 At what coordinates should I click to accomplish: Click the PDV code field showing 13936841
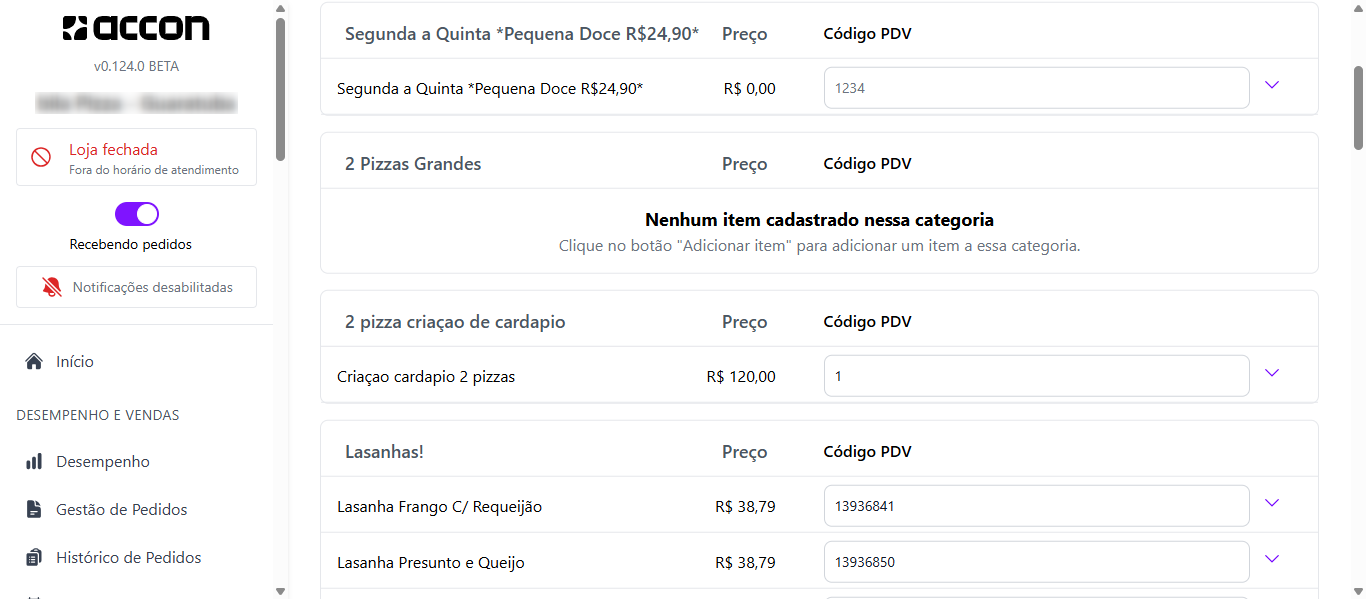(x=1036, y=506)
